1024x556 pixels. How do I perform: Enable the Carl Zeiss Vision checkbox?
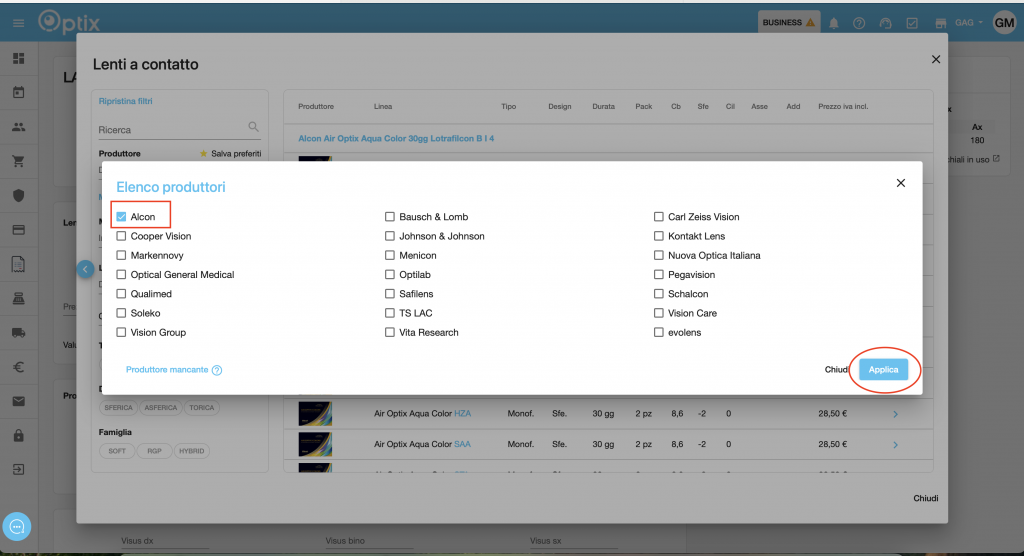[659, 217]
